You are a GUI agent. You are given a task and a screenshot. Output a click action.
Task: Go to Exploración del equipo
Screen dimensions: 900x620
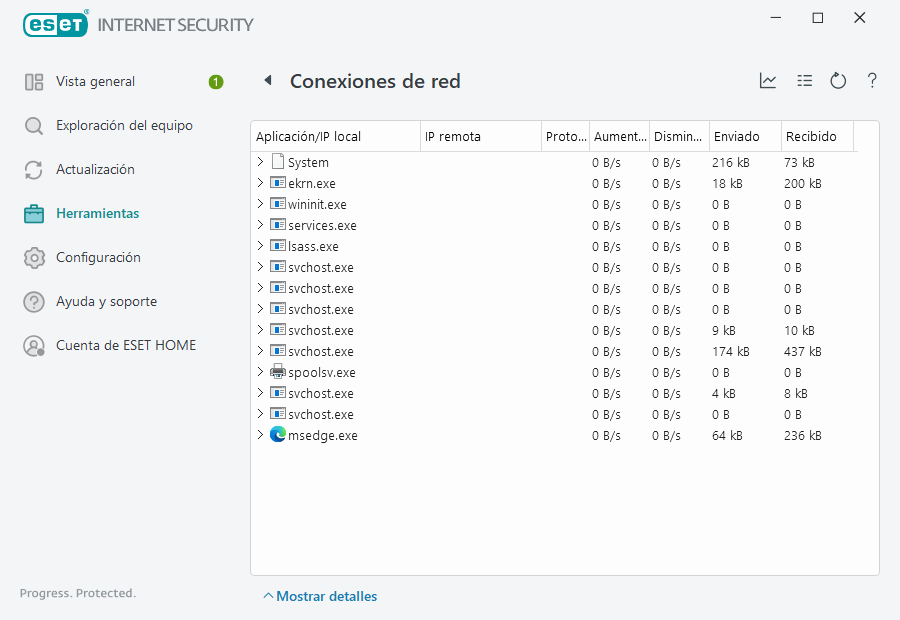click(x=124, y=126)
